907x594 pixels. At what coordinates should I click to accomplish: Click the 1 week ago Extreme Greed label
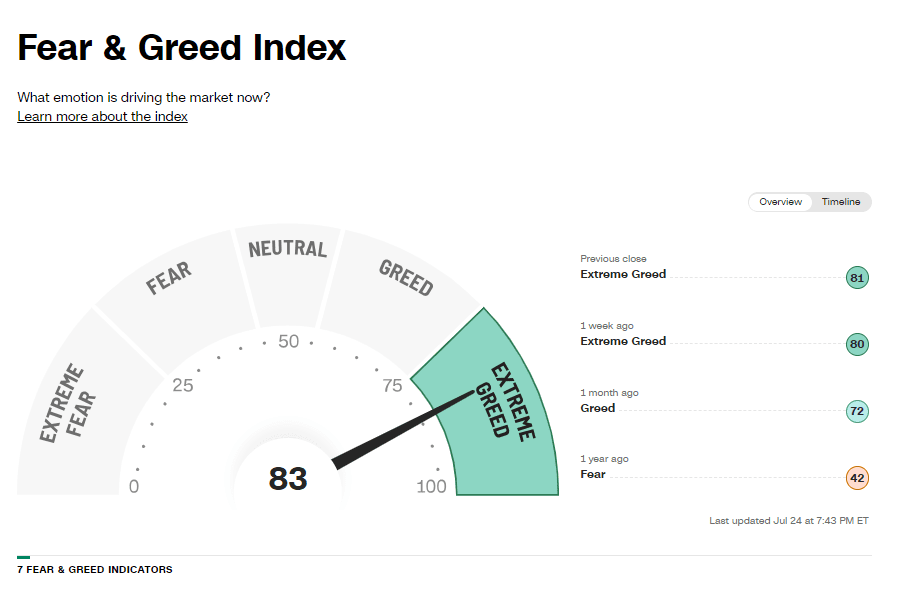623,341
